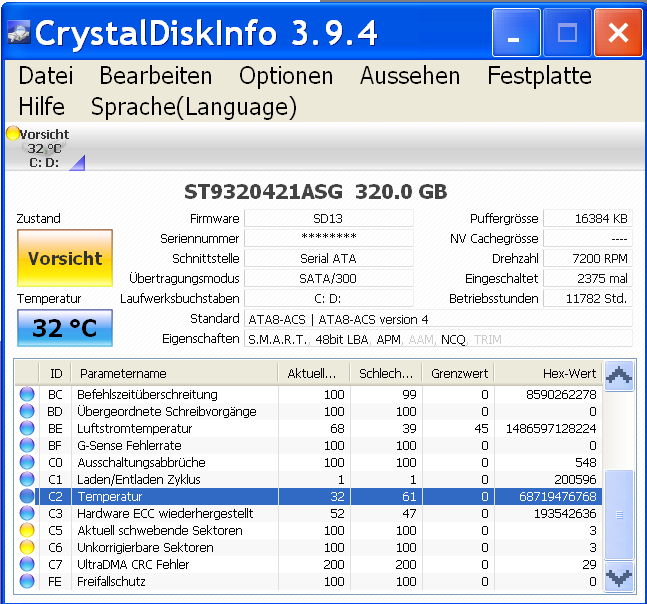
Task: Click the Standard field ATA8-ACS version 4
Action: pos(438,319)
